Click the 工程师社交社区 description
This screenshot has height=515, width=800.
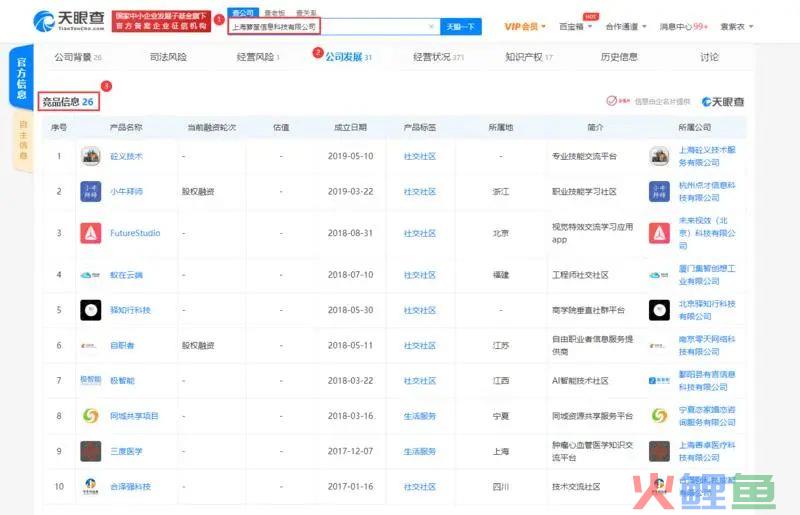580,275
